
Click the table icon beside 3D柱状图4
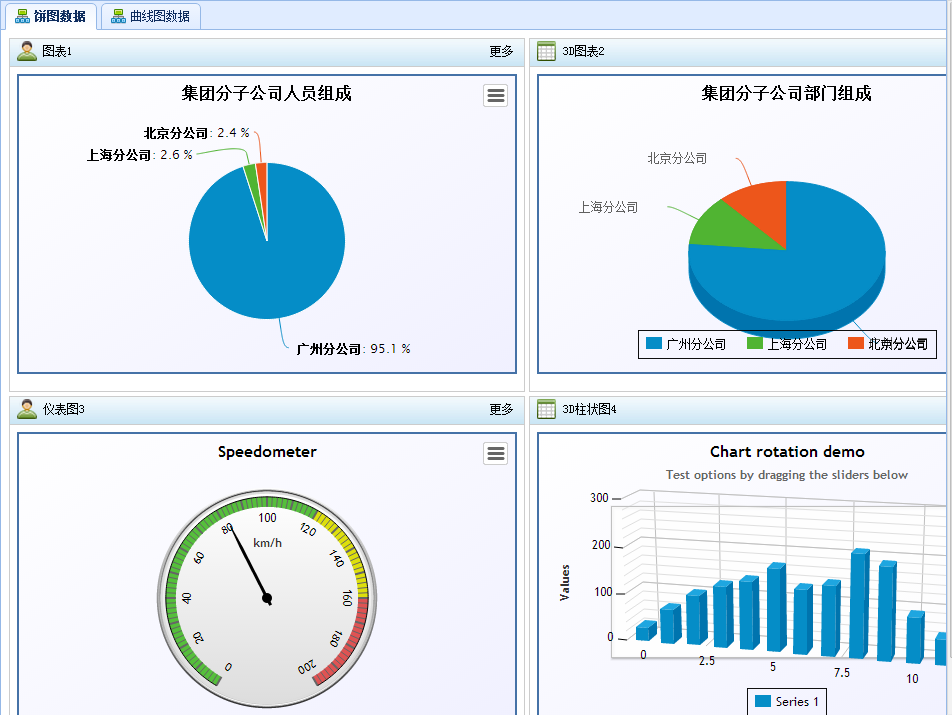pyautogui.click(x=546, y=409)
